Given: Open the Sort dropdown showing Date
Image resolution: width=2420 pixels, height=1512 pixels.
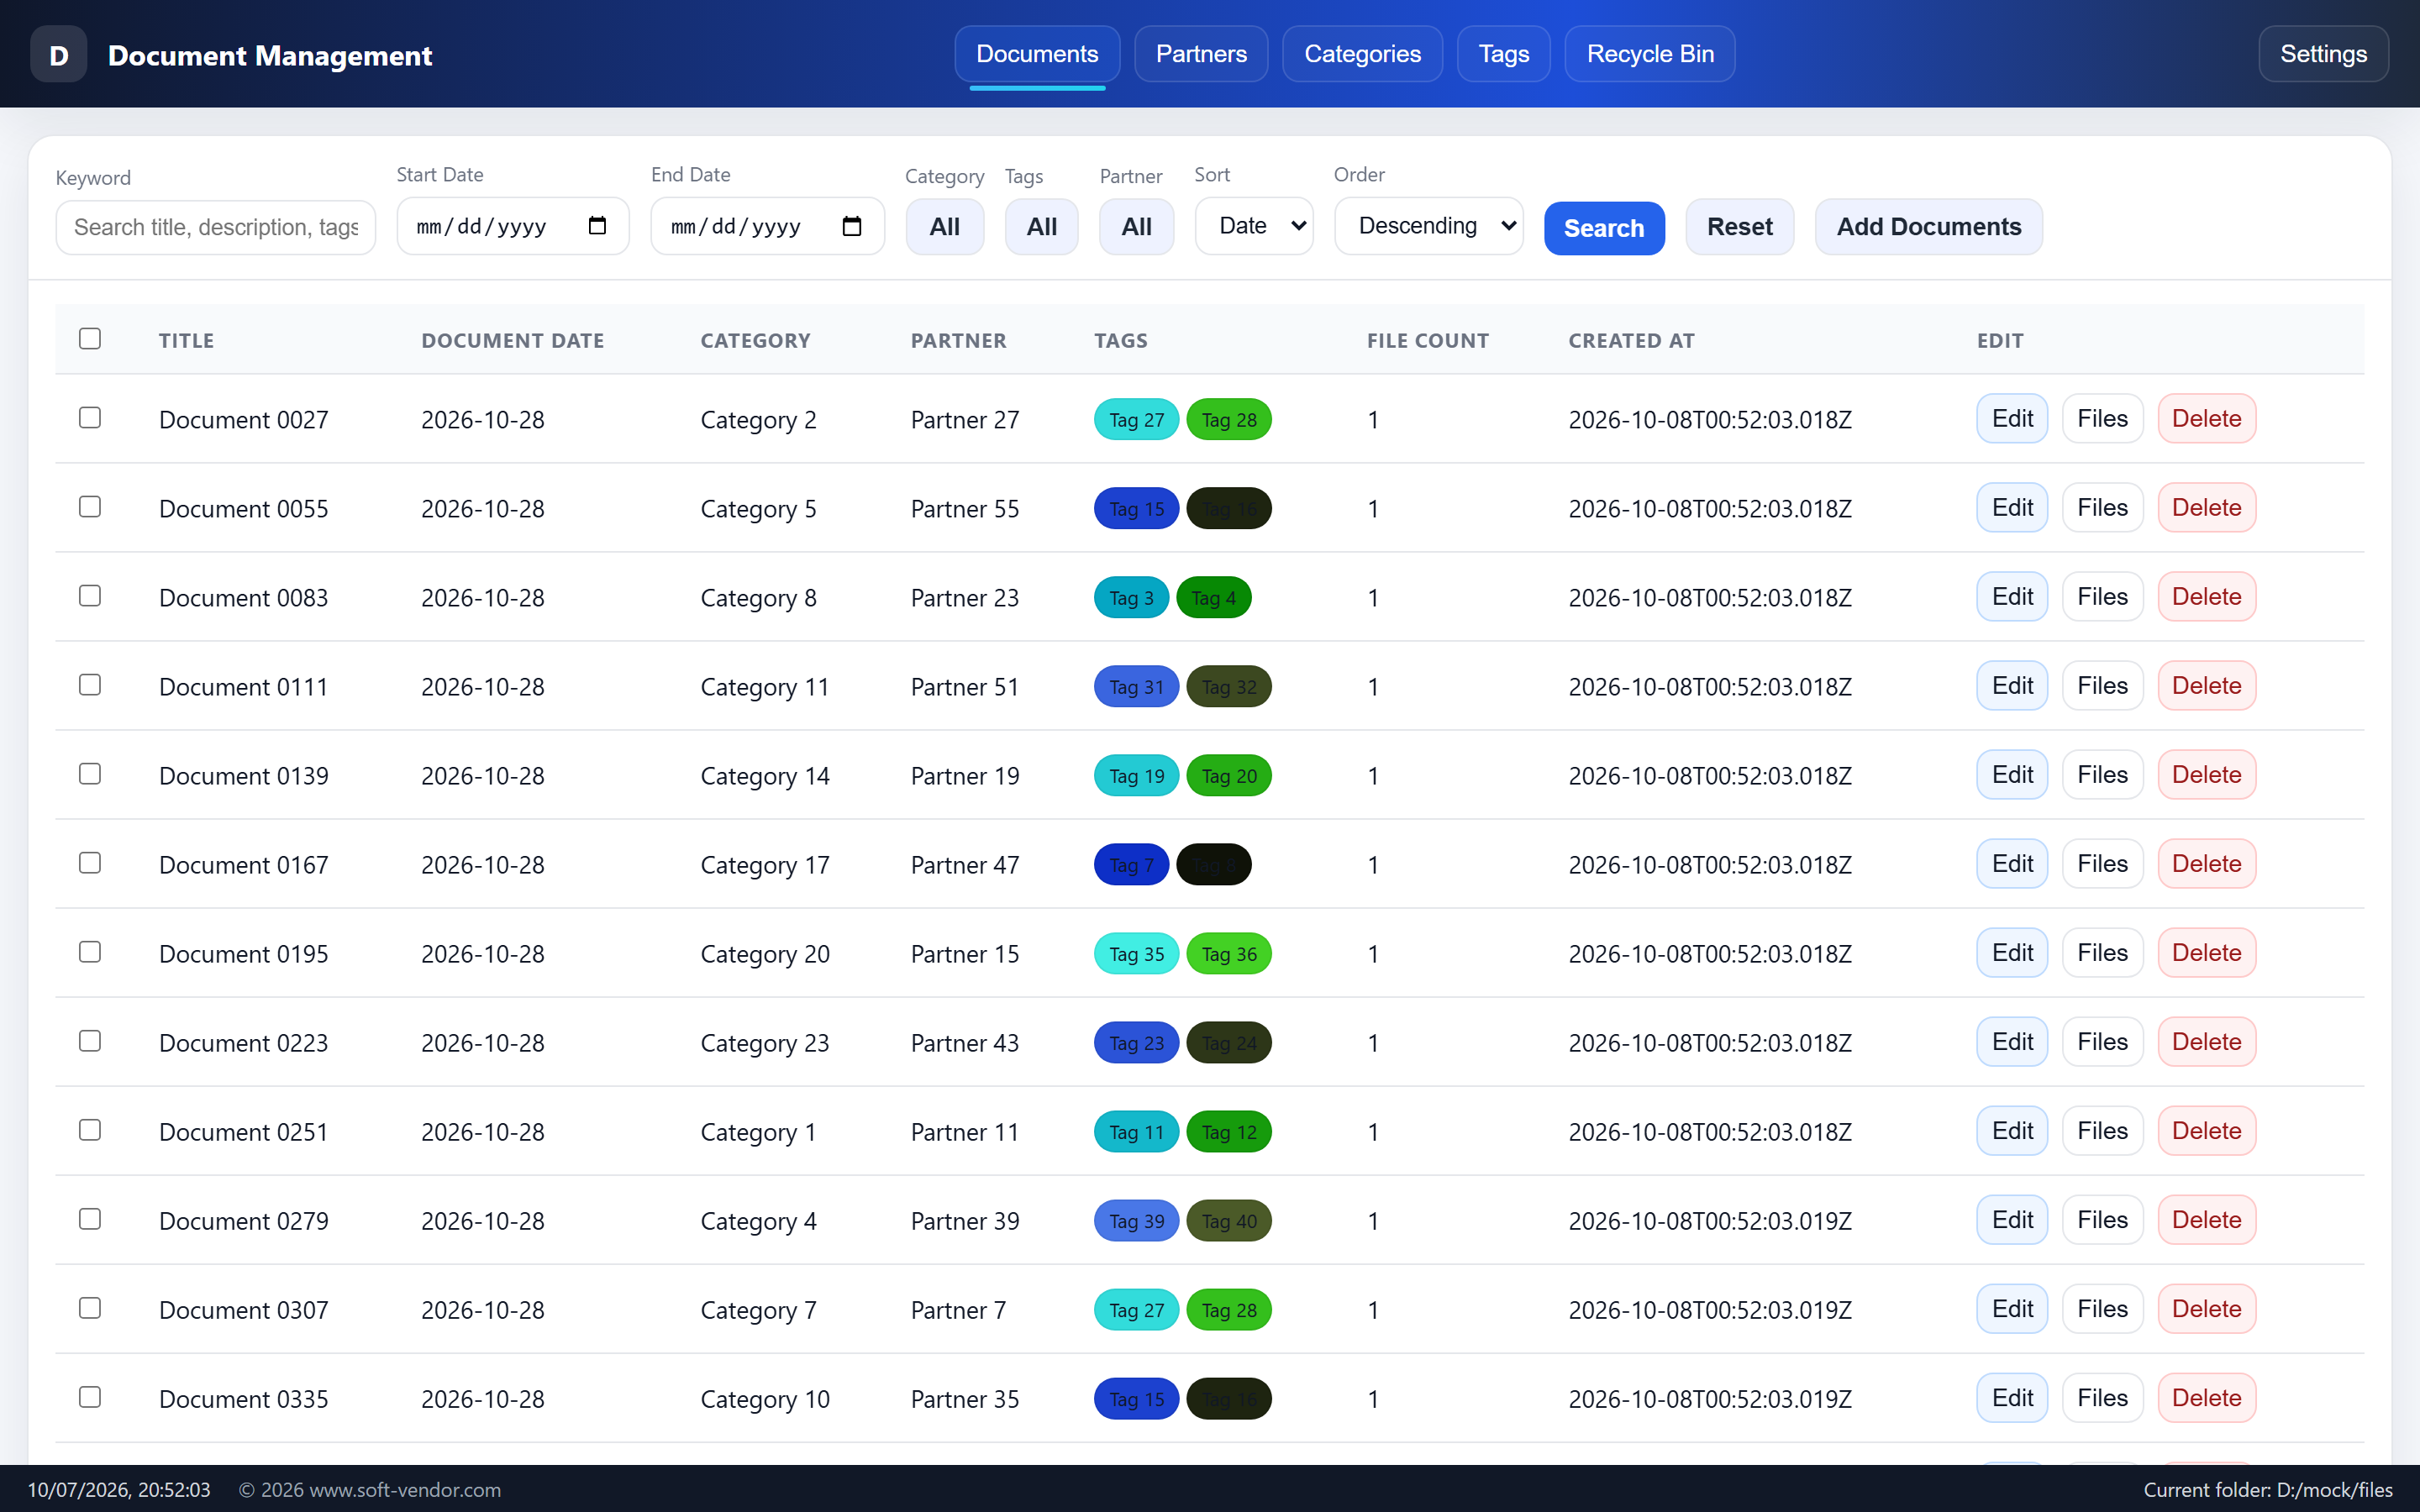Looking at the screenshot, I should click(1254, 226).
